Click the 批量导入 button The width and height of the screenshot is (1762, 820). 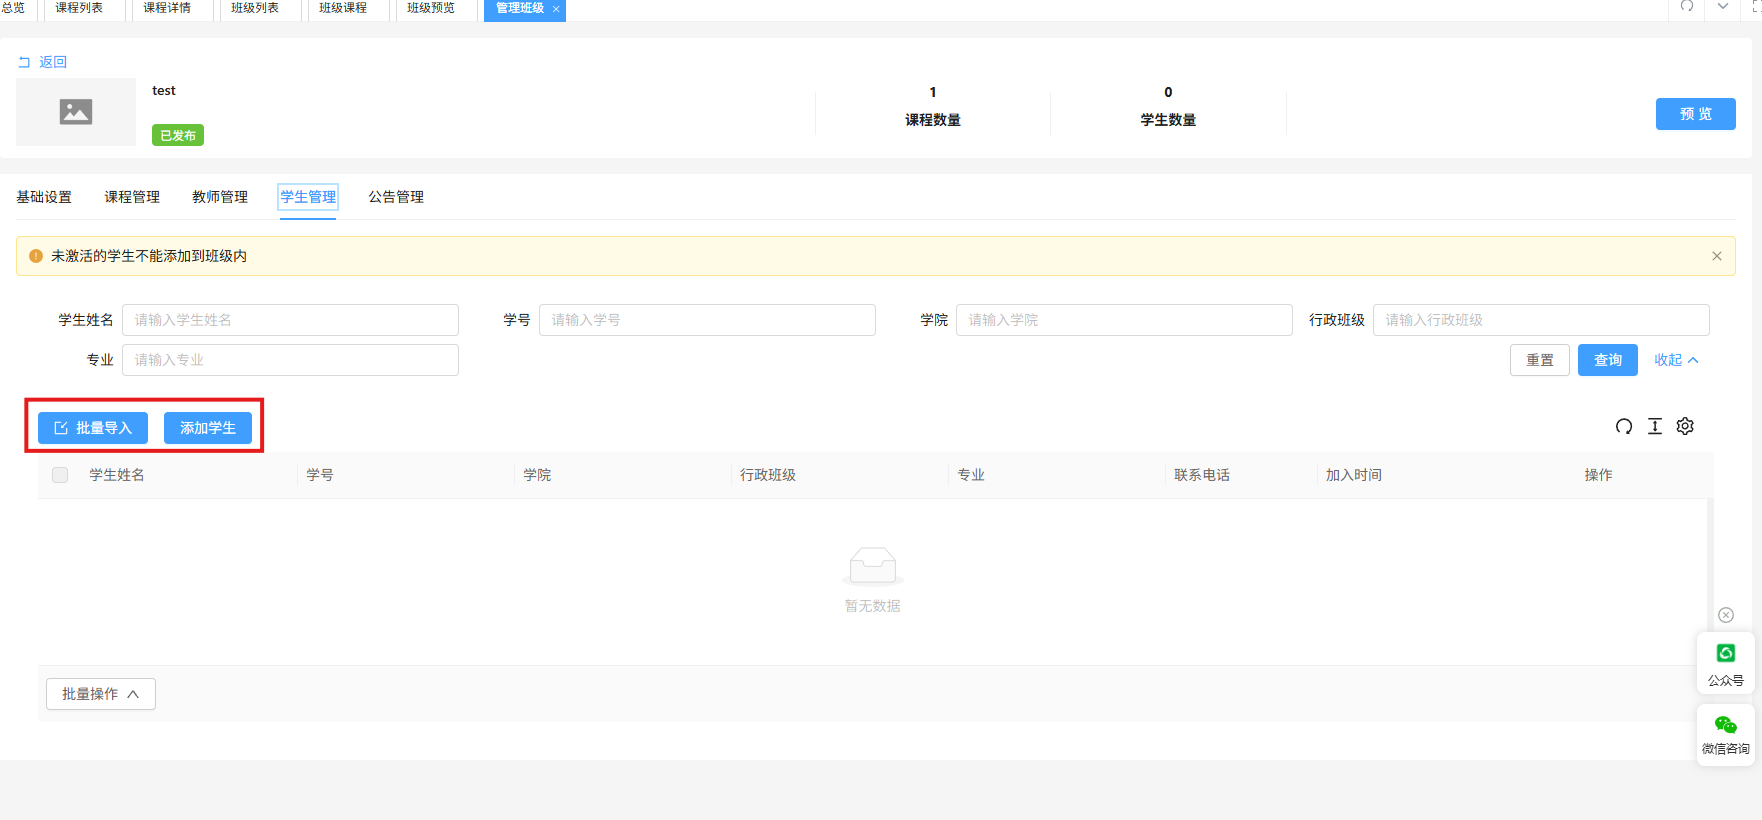93,428
